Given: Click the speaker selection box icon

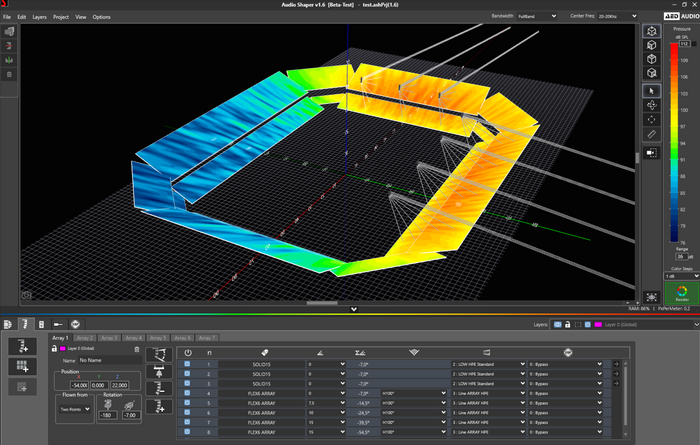Looking at the screenshot, I should click(x=652, y=153).
